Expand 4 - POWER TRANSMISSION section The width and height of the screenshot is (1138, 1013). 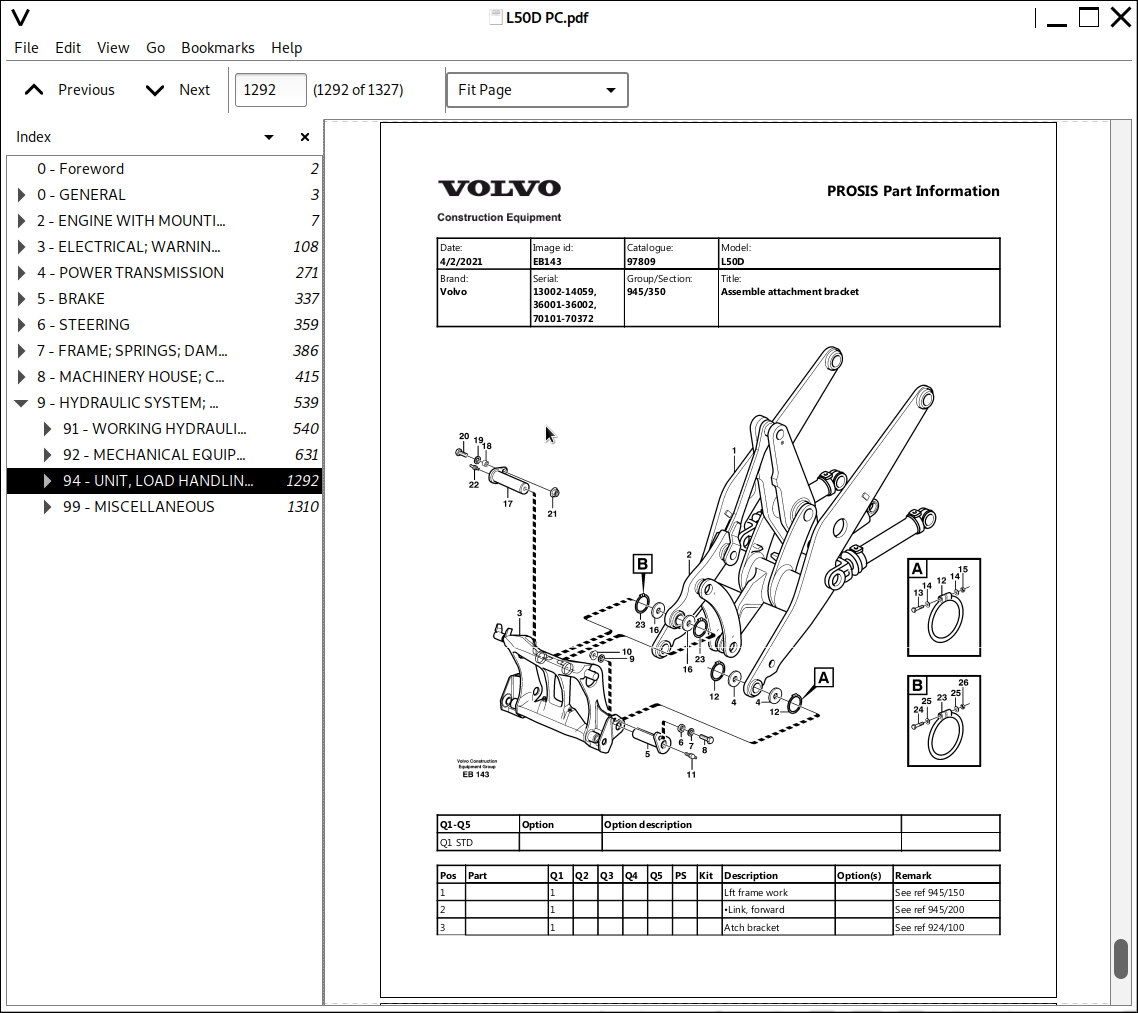[21, 273]
